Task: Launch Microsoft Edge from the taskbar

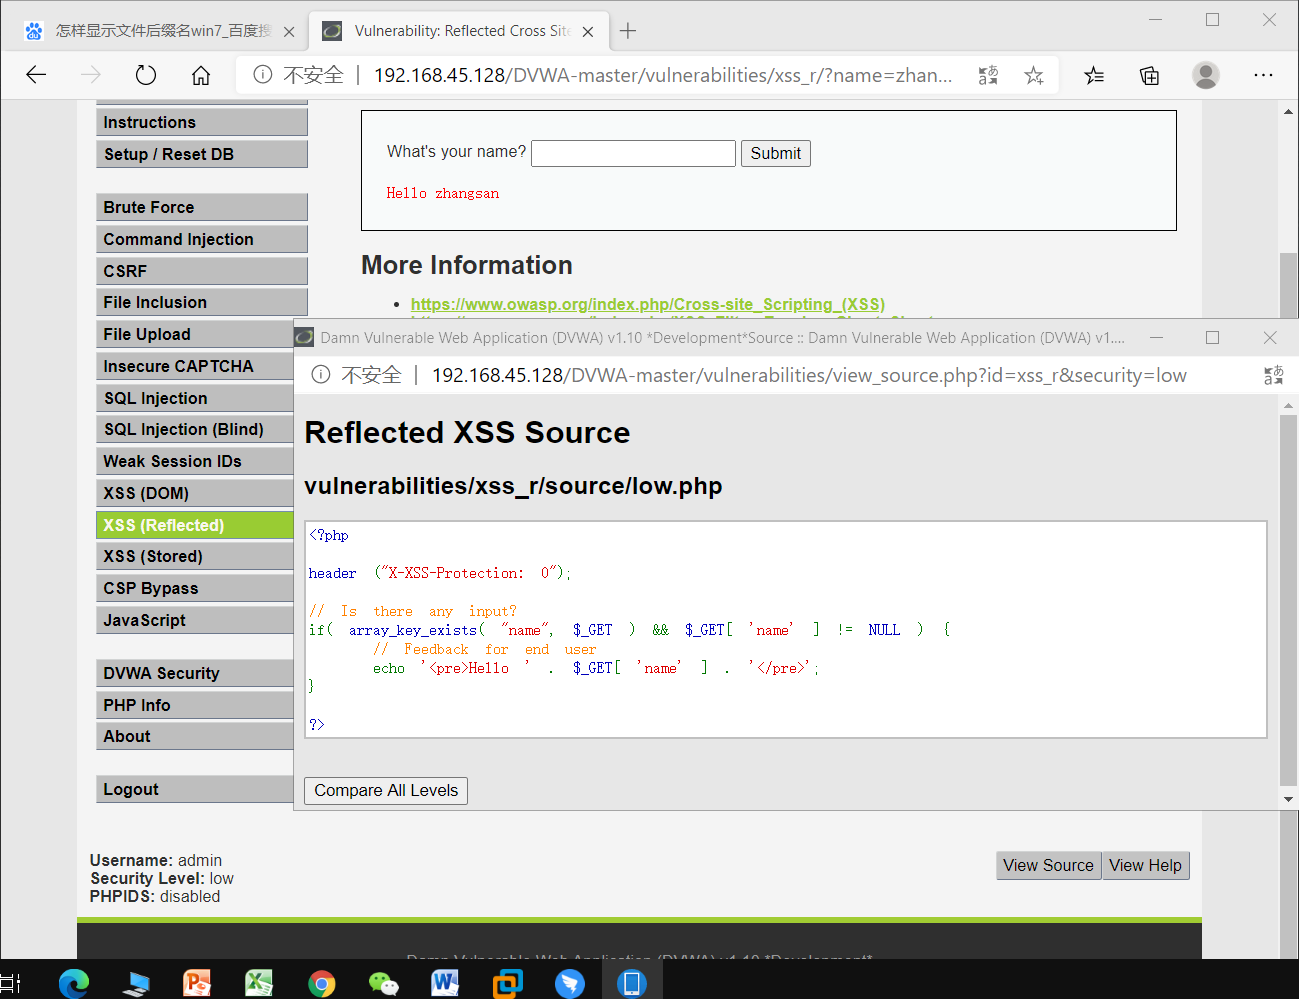Action: click(x=73, y=983)
